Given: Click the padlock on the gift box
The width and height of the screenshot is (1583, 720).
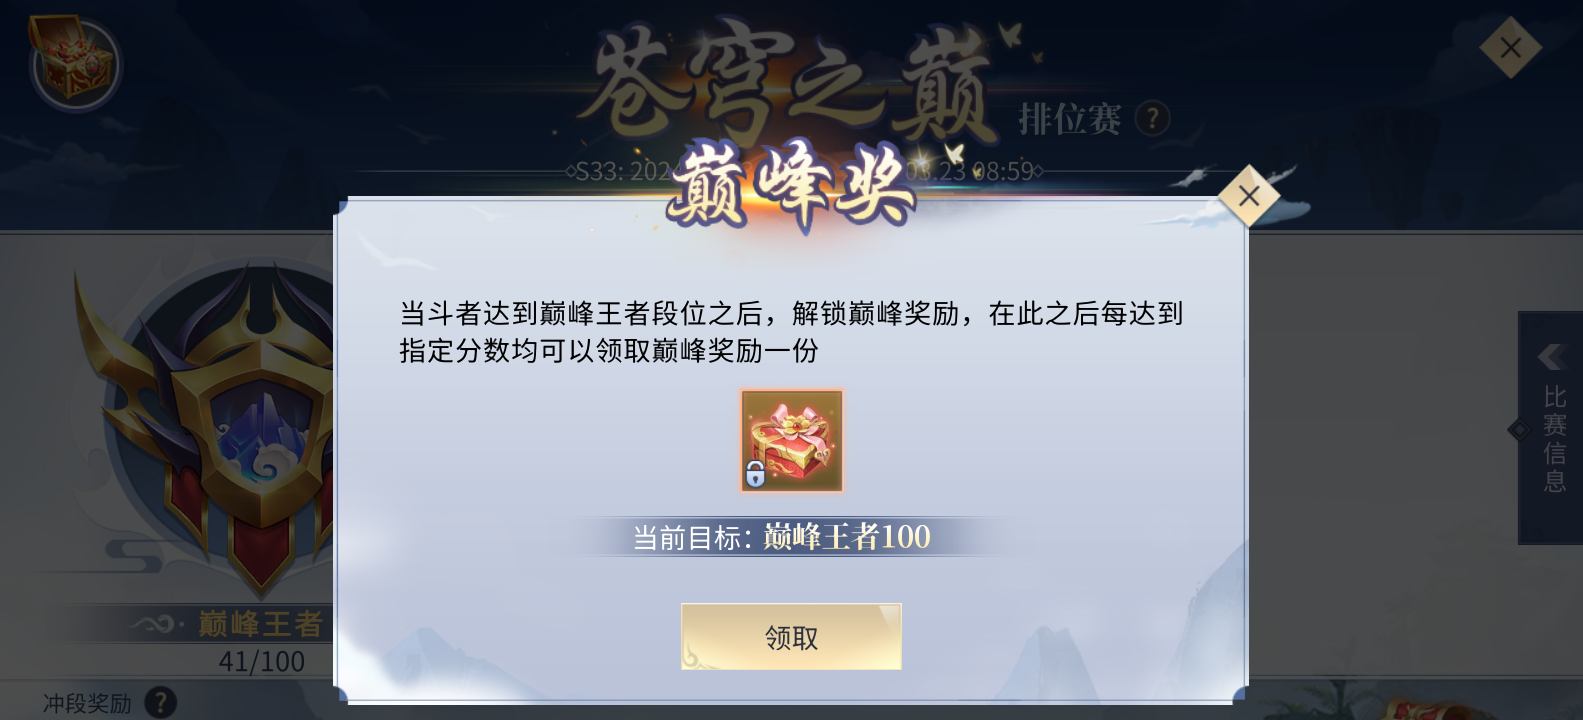Looking at the screenshot, I should point(755,474).
